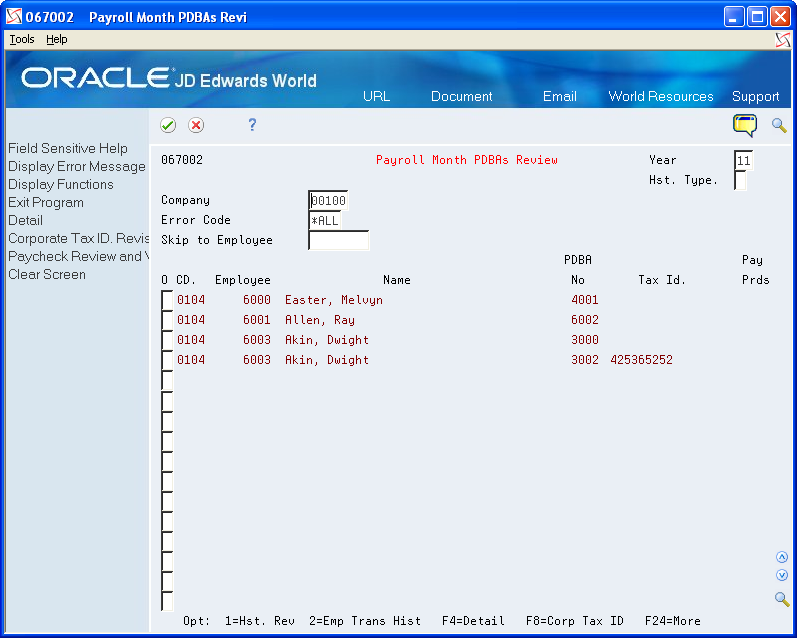Click the Hst. Type input field
Image resolution: width=797 pixels, height=638 pixels.
(740, 180)
